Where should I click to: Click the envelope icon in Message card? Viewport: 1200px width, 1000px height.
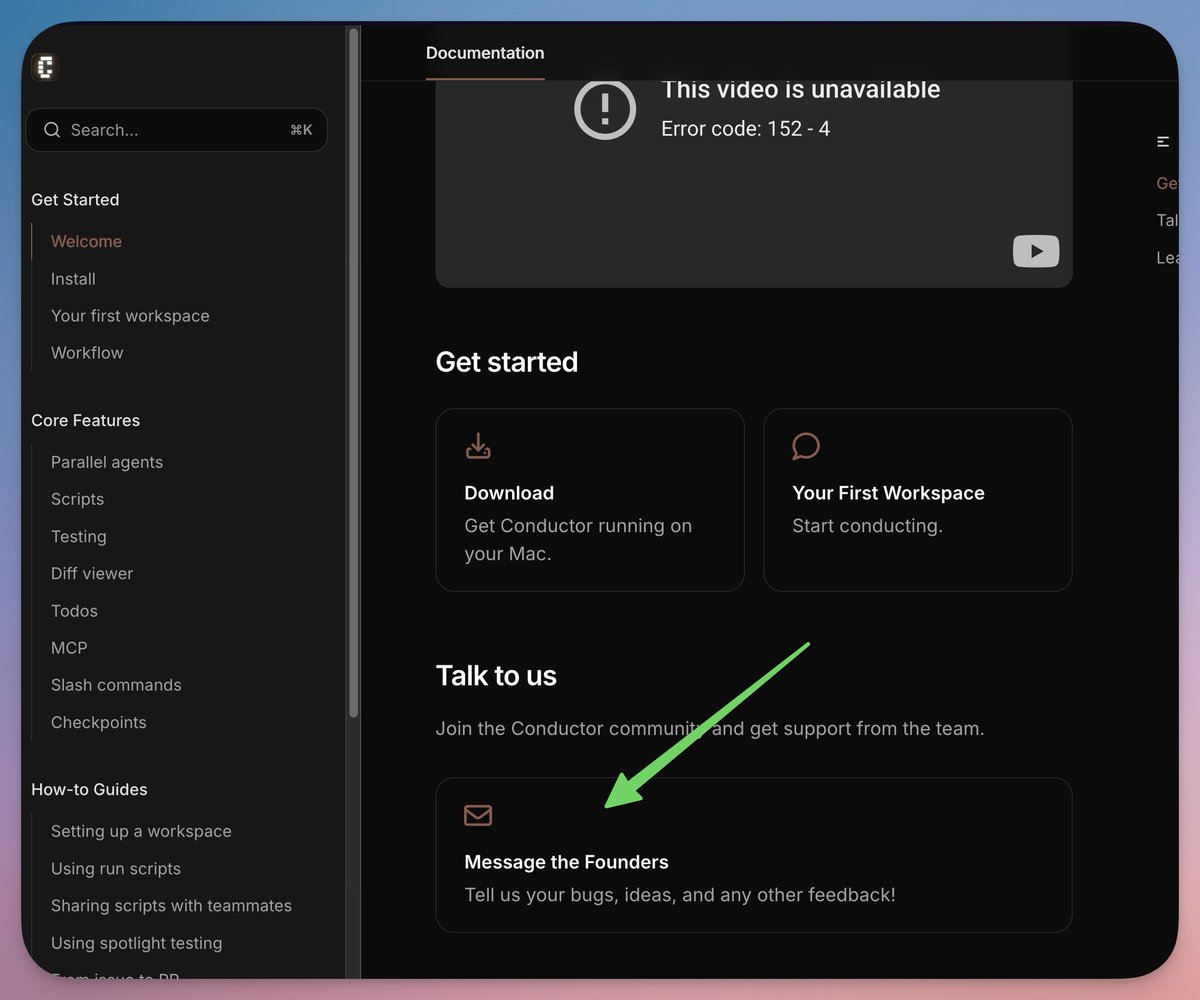coord(478,815)
